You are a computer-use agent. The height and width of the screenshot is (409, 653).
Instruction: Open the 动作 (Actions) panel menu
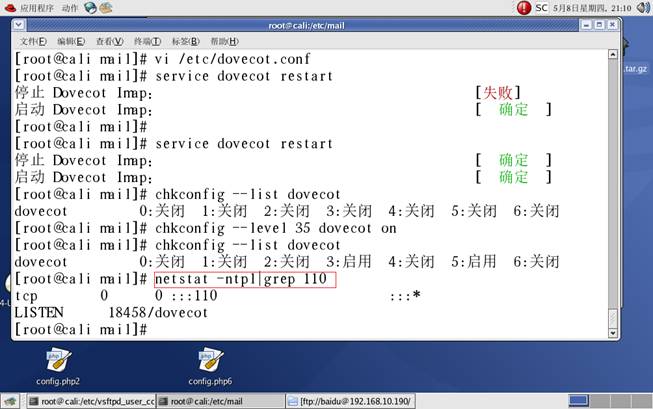(70, 8)
